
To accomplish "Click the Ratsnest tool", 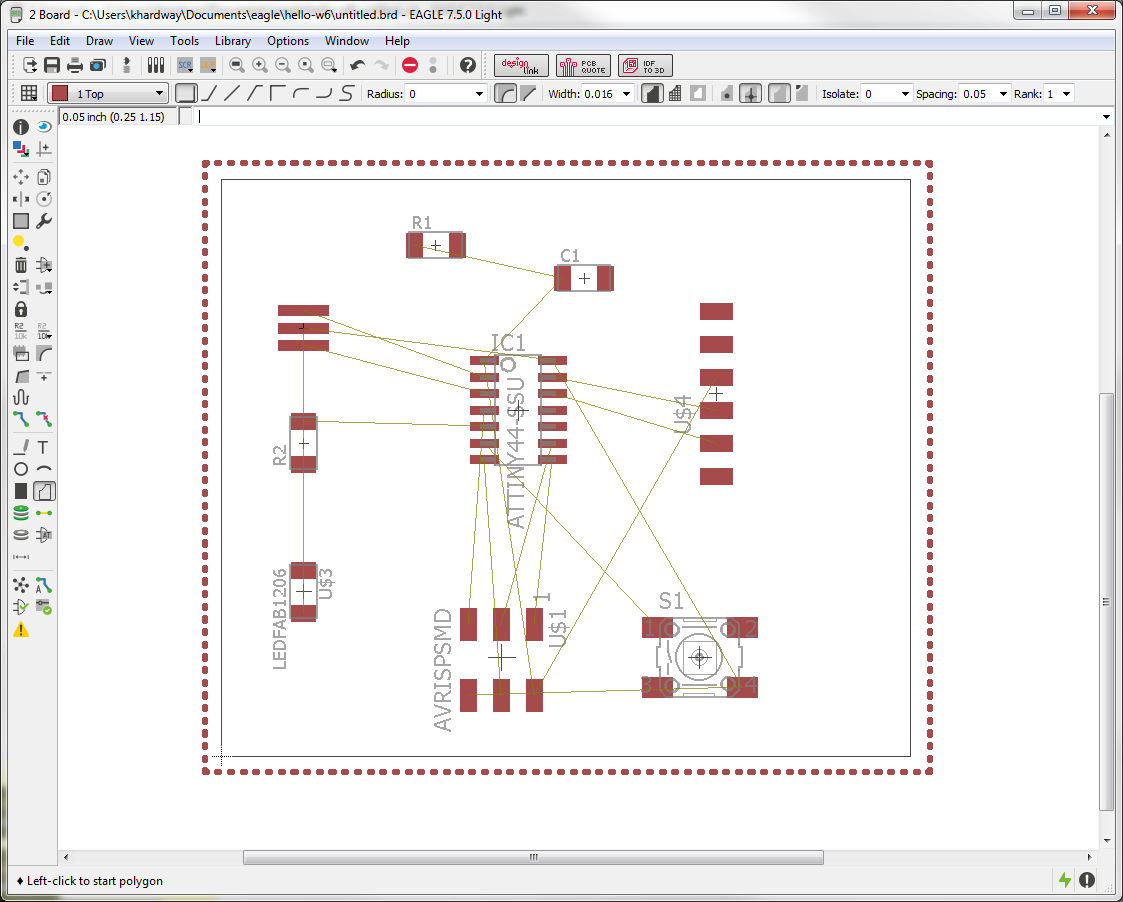I will point(21,585).
